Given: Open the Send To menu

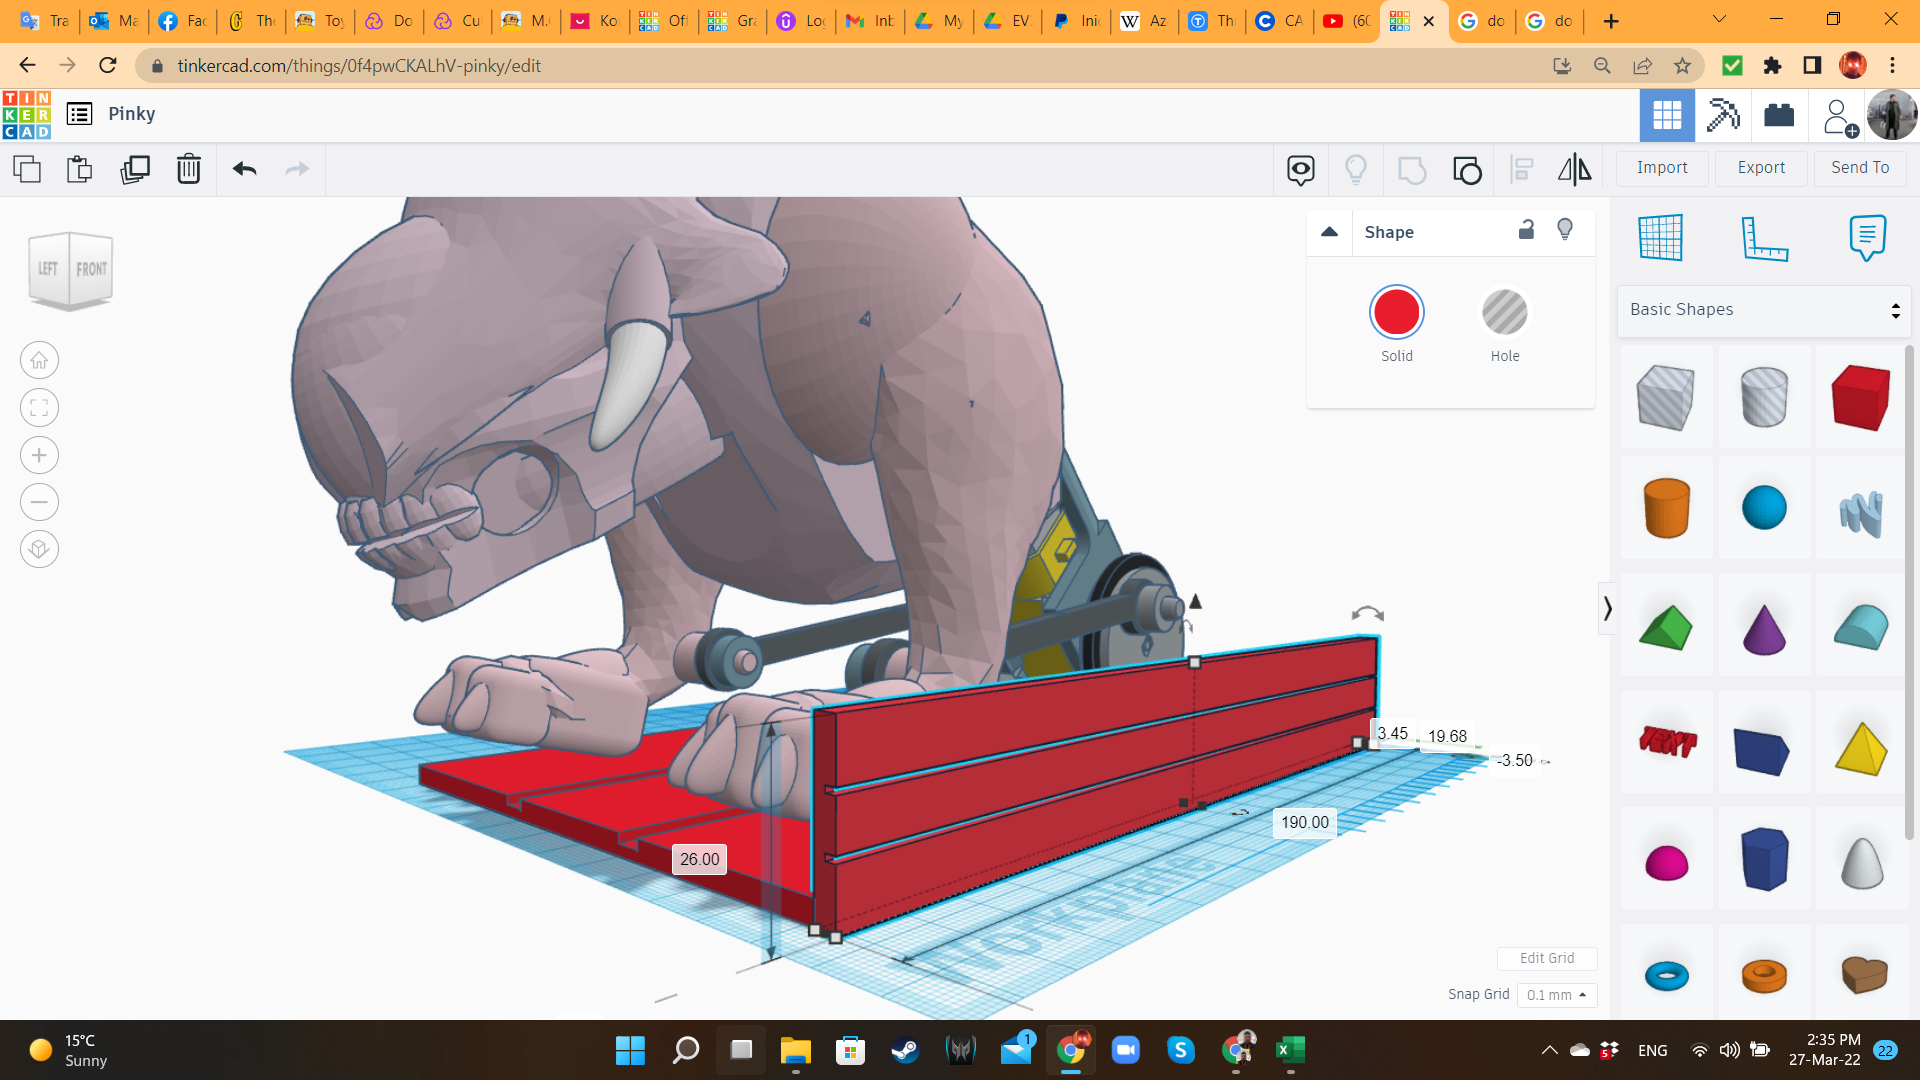Looking at the screenshot, I should point(1859,168).
